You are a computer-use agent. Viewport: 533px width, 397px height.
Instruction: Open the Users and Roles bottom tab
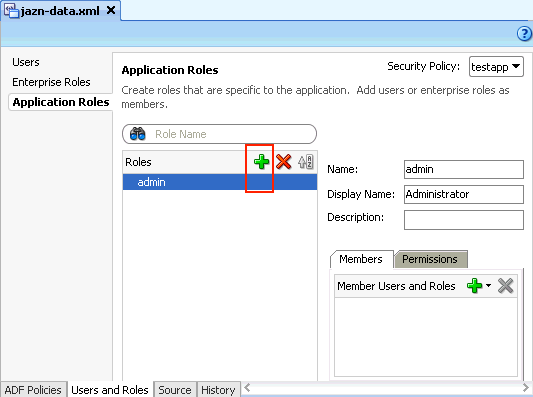(x=110, y=390)
